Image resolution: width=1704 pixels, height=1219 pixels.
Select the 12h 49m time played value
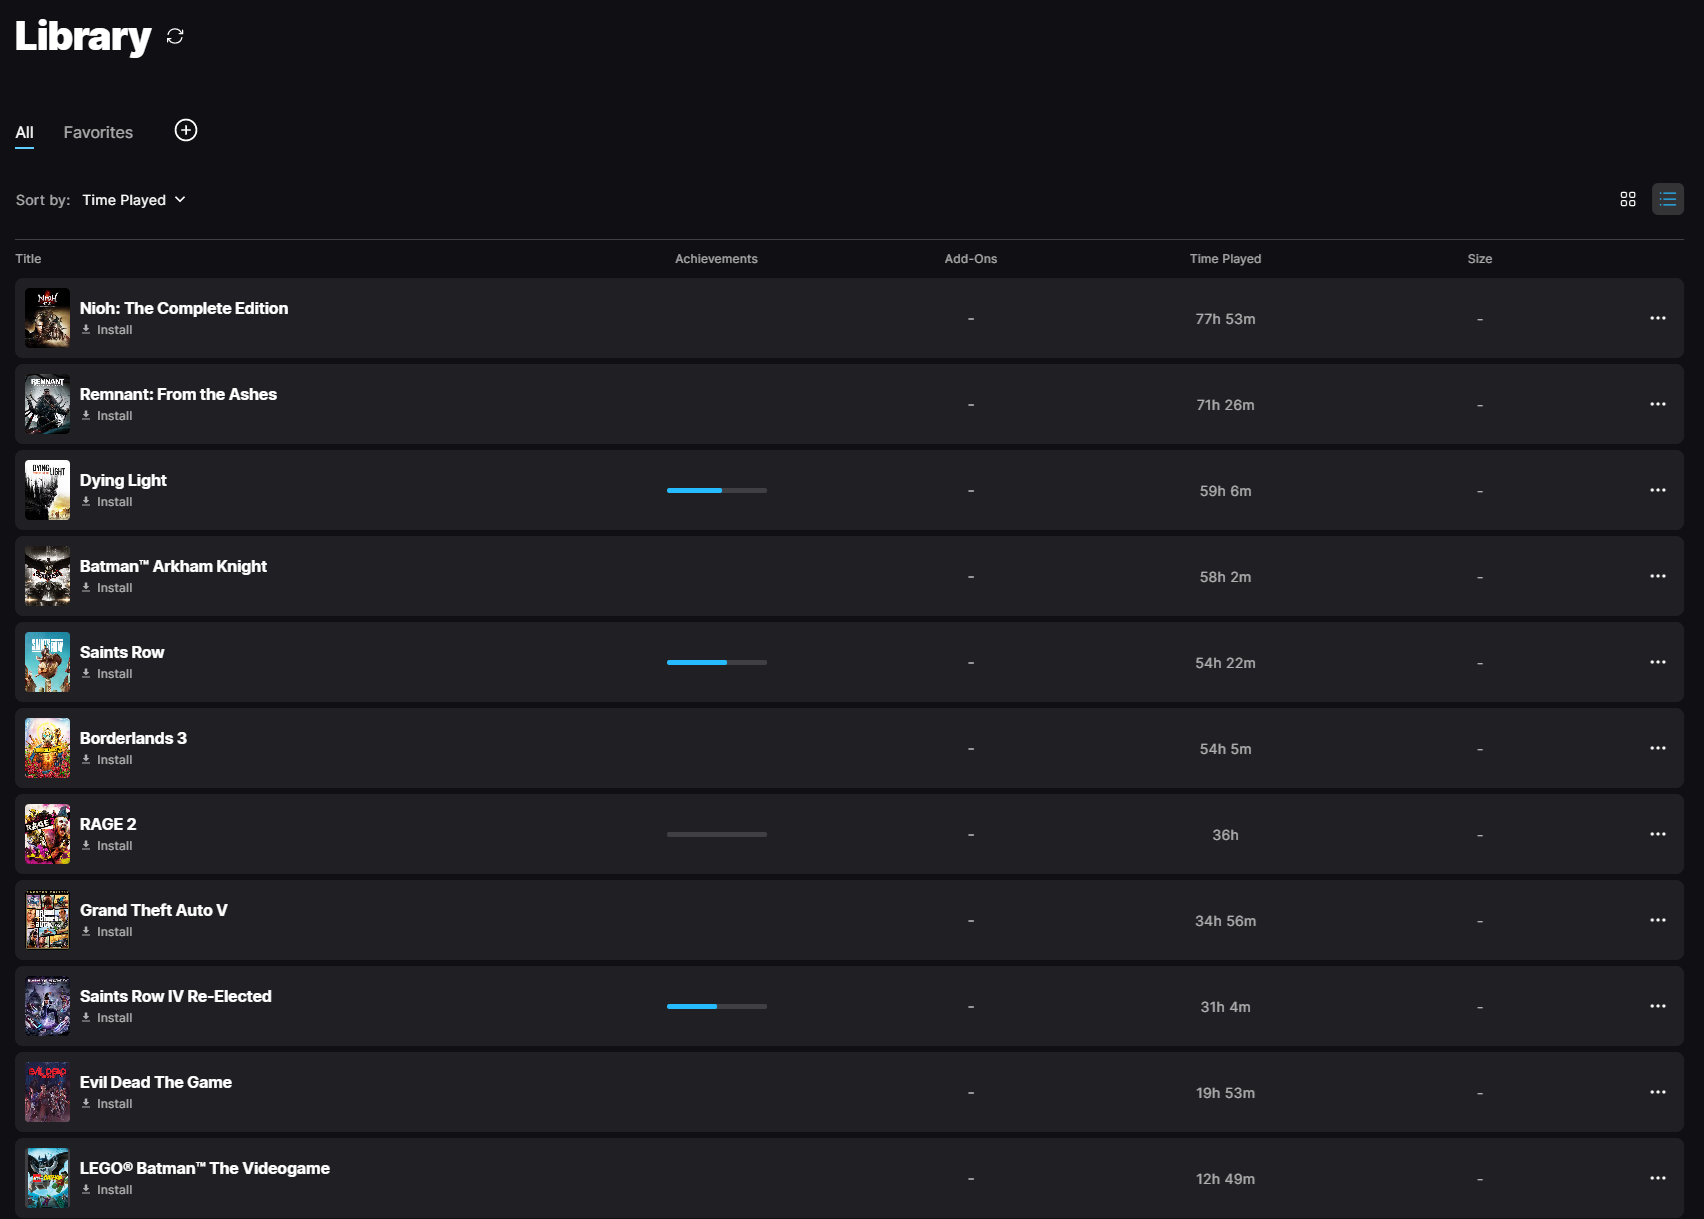[1225, 1179]
